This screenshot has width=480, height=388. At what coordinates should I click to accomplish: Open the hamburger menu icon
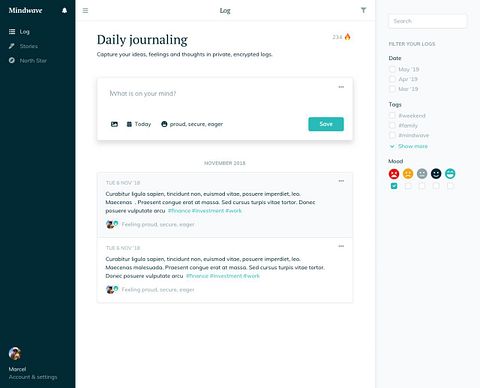85,11
